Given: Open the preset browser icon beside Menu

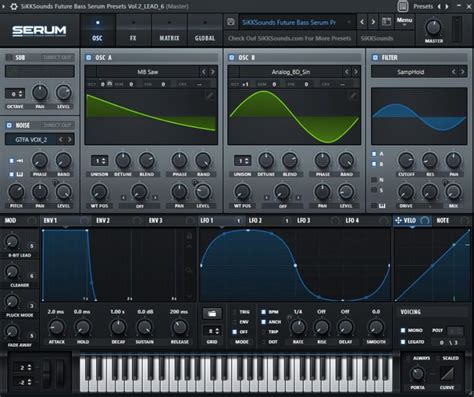Looking at the screenshot, I should (386, 22).
